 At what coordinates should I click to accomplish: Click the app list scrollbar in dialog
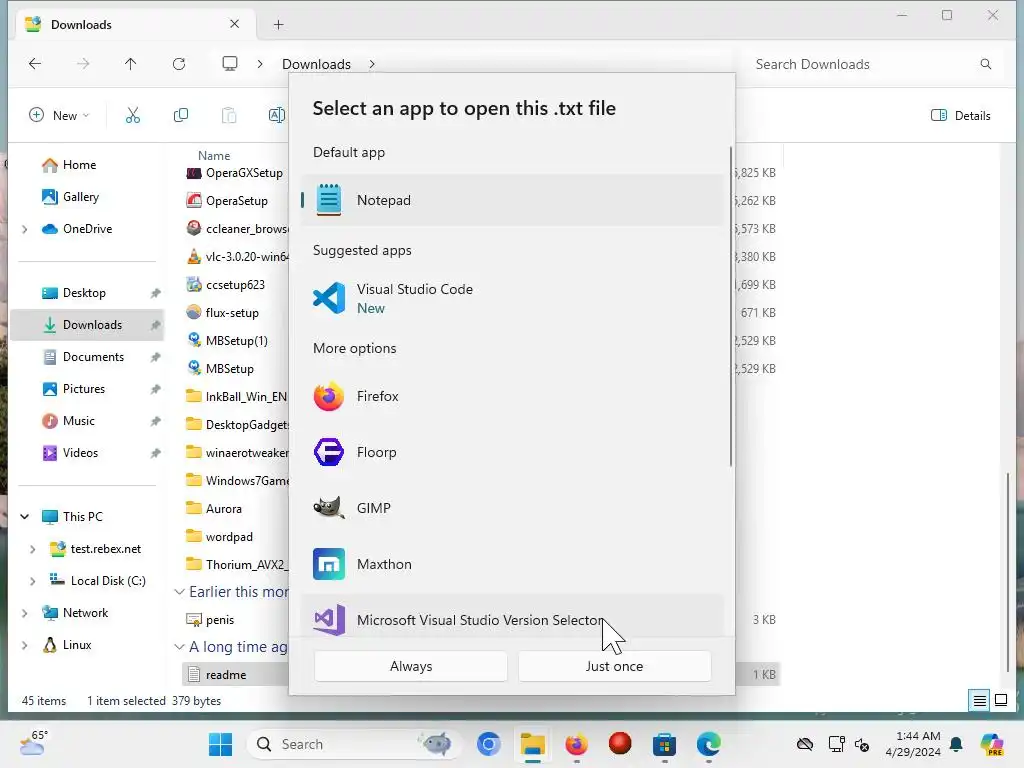(730, 307)
